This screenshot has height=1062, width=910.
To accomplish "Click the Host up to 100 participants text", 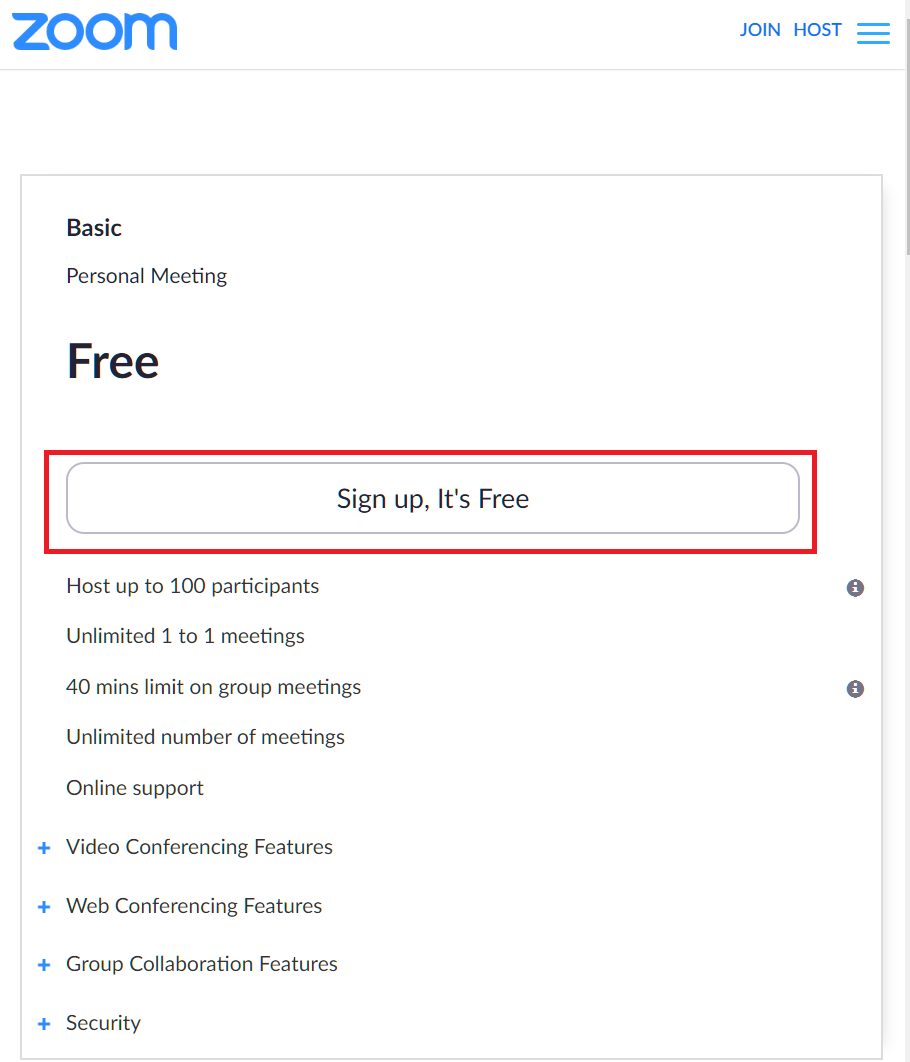I will pos(193,586).
